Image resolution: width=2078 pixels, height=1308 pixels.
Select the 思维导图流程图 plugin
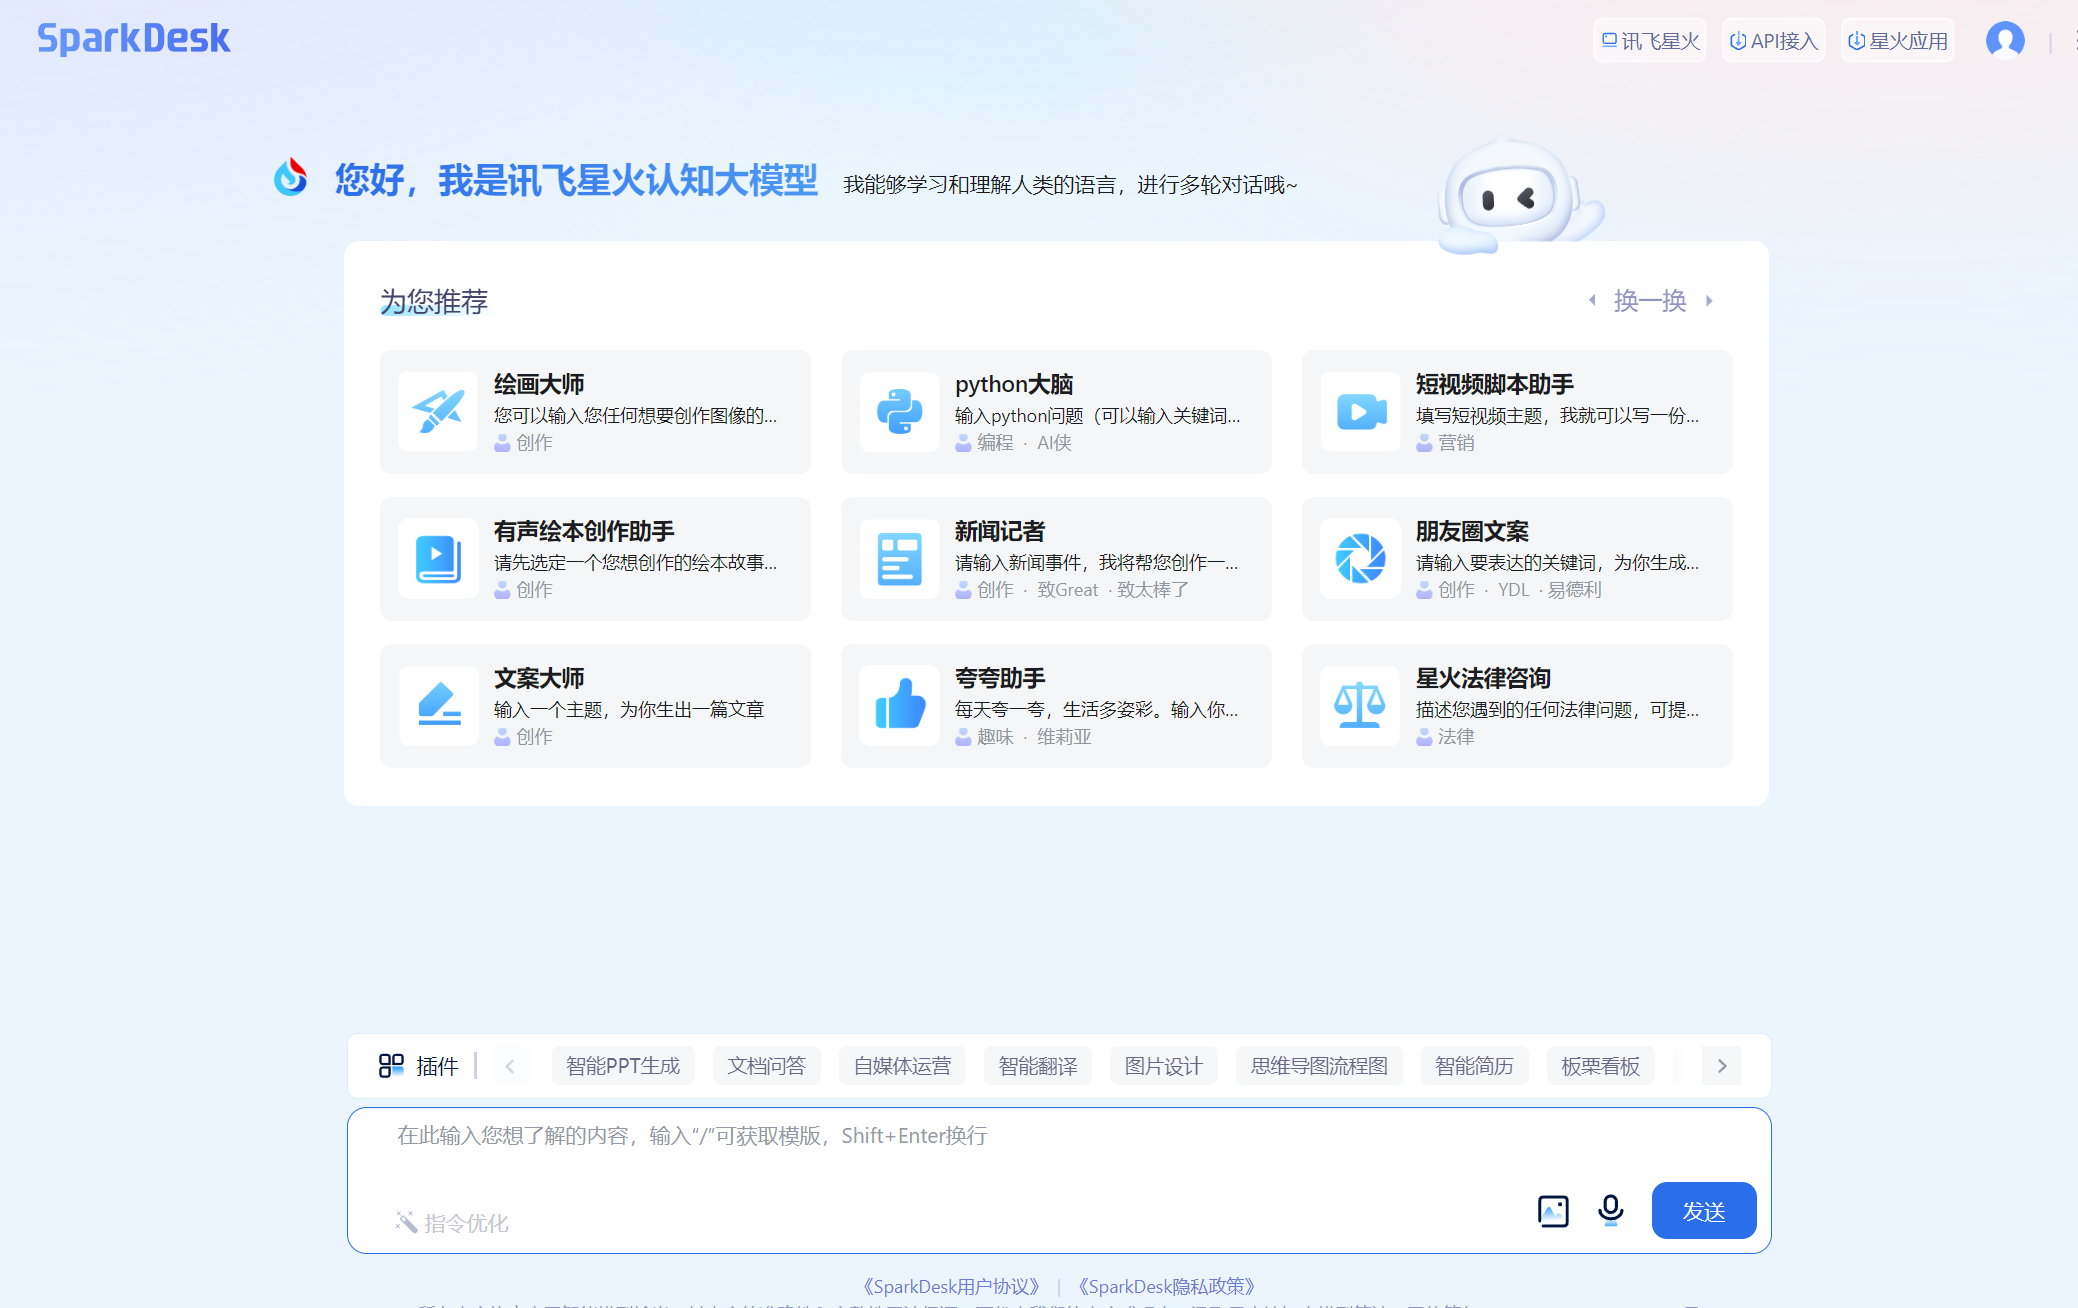click(1319, 1066)
